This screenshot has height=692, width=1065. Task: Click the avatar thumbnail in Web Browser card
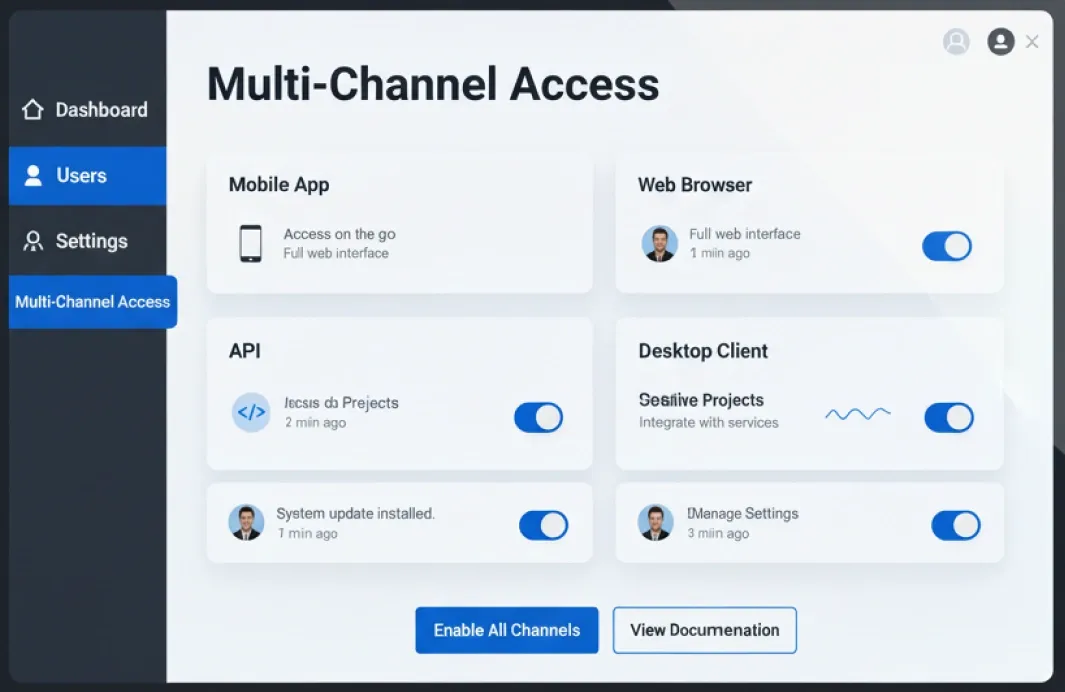point(659,243)
